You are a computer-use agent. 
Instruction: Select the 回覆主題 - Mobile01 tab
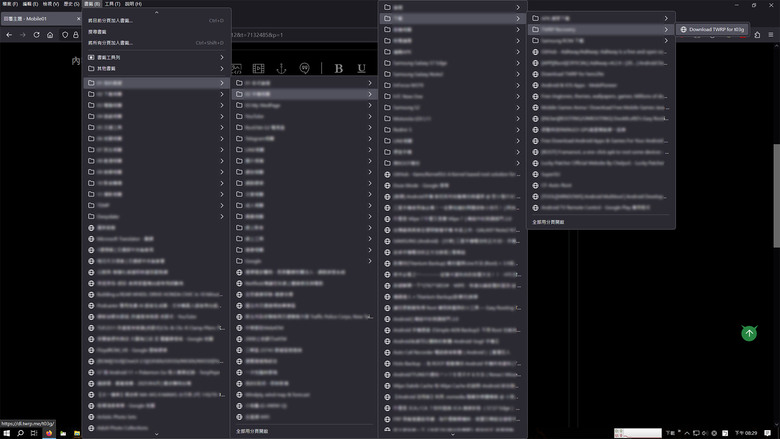point(41,18)
